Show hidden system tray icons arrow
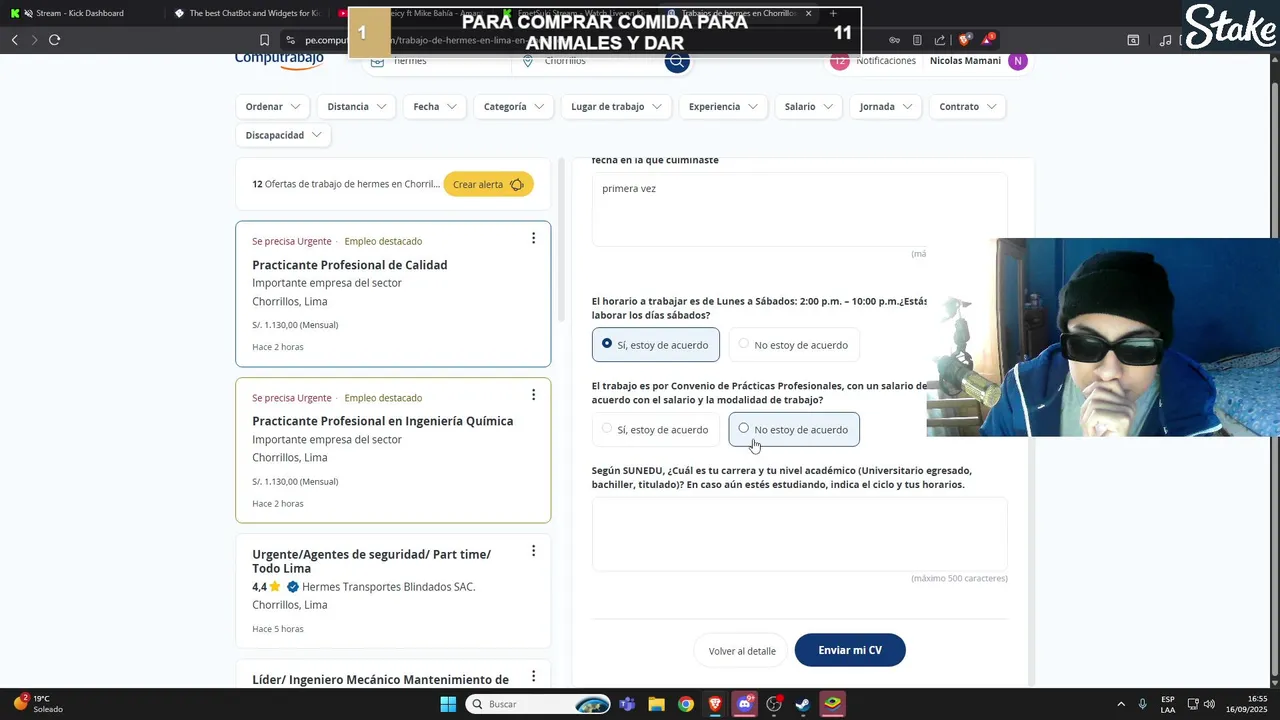 point(1120,704)
